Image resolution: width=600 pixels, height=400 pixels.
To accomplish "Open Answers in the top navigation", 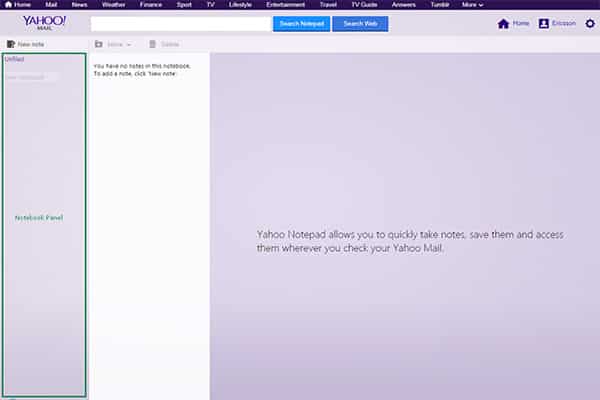I will [404, 5].
